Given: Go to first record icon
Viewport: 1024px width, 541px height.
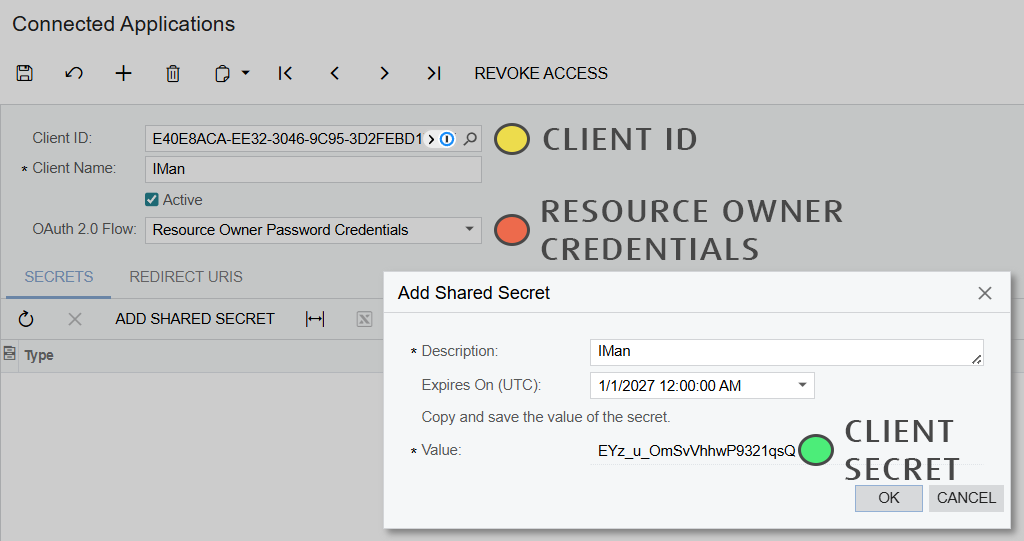Looking at the screenshot, I should (285, 73).
